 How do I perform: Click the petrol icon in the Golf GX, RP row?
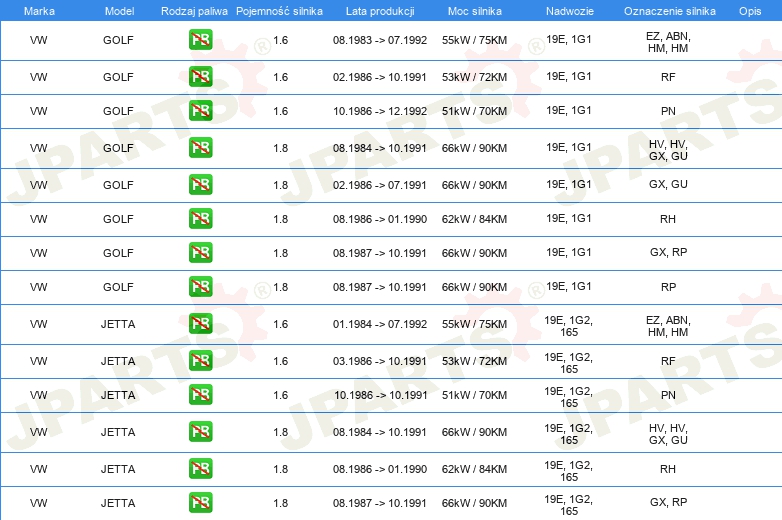(x=200, y=252)
